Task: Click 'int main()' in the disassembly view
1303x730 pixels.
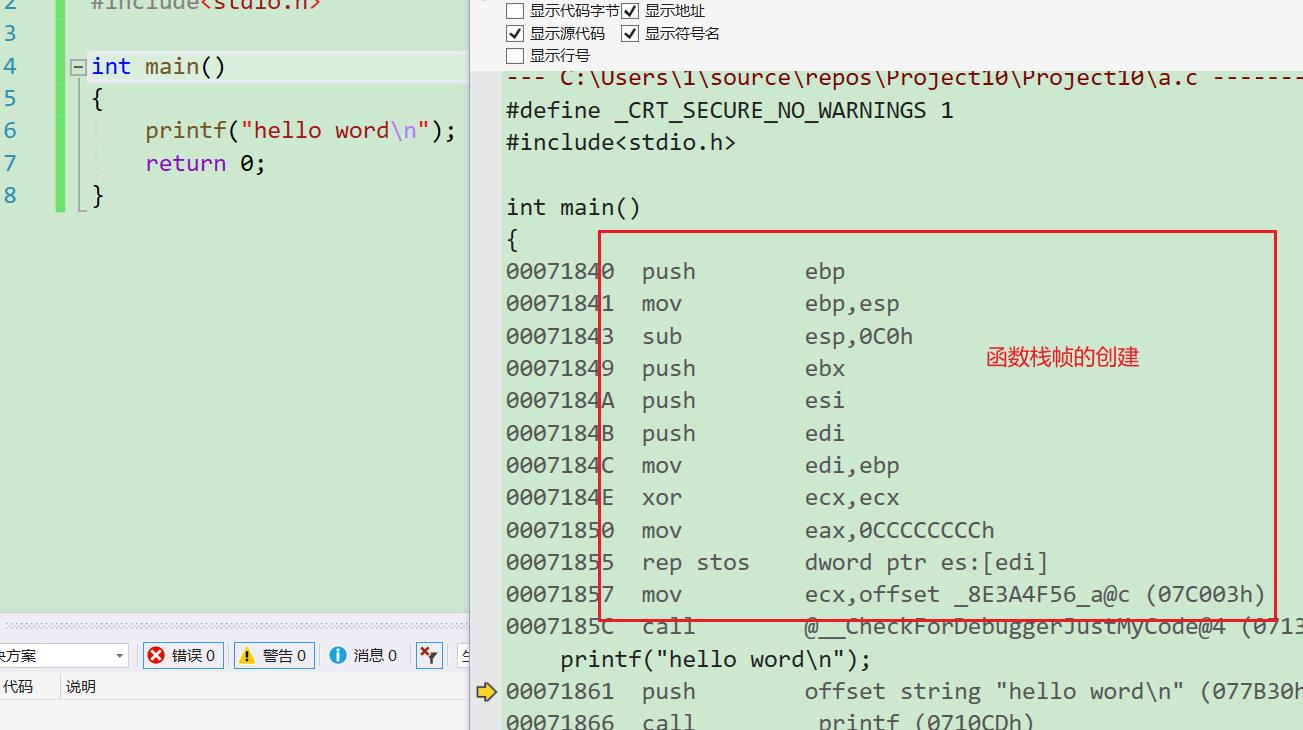Action: pos(573,208)
